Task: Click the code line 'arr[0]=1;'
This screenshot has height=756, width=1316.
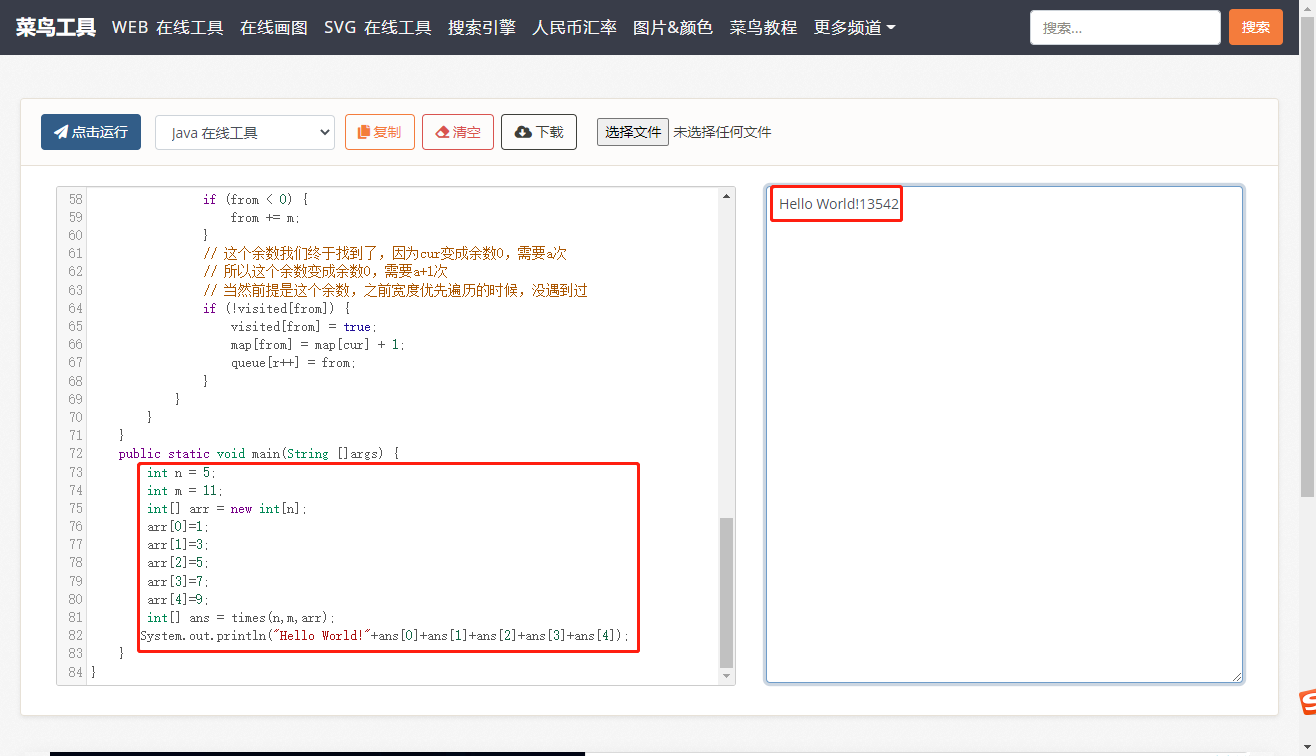Action: coord(178,526)
